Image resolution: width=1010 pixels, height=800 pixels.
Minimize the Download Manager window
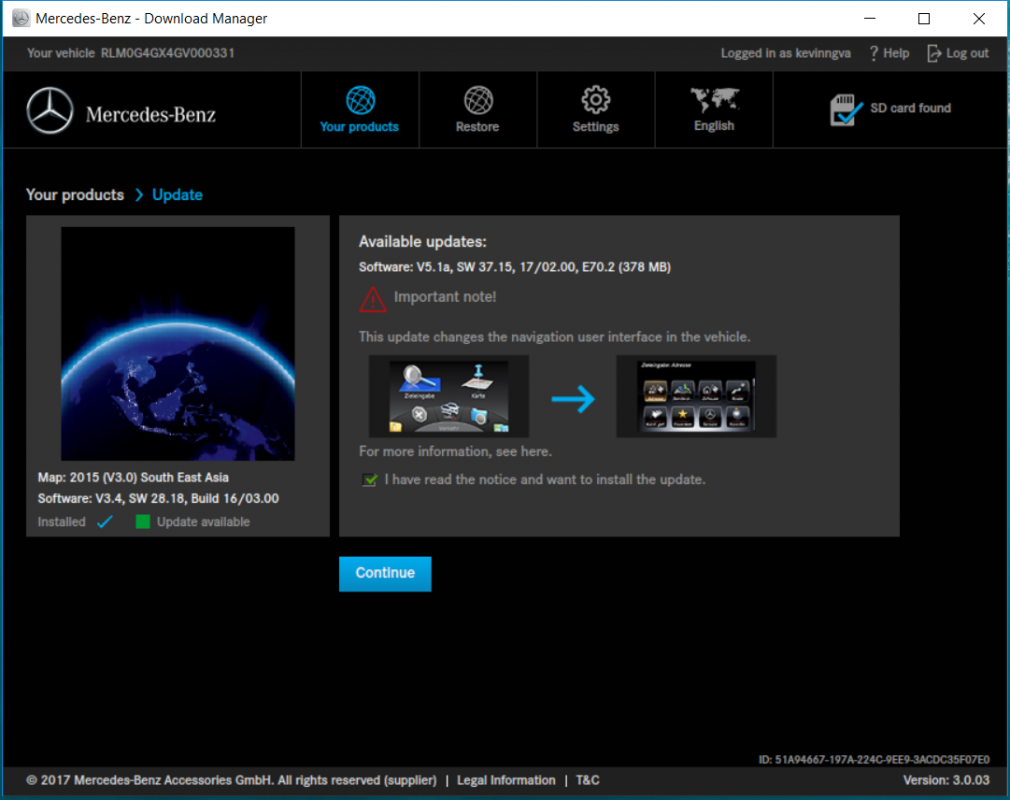[870, 18]
